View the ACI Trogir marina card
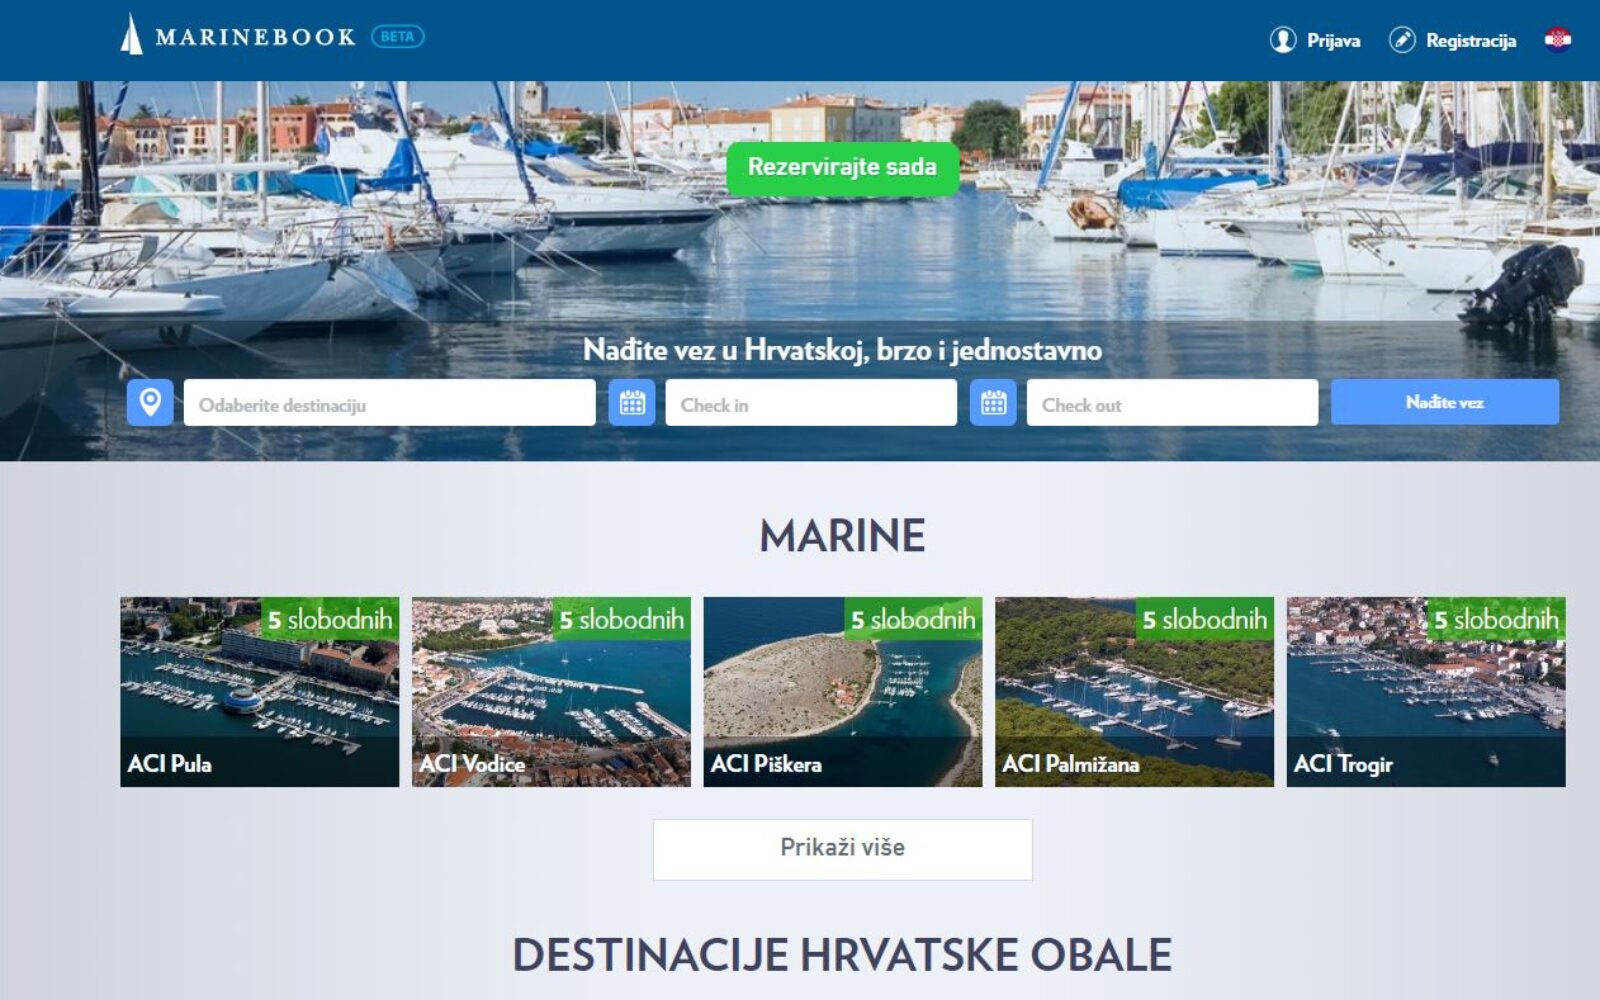Viewport: 1600px width, 1000px height. 1425,692
